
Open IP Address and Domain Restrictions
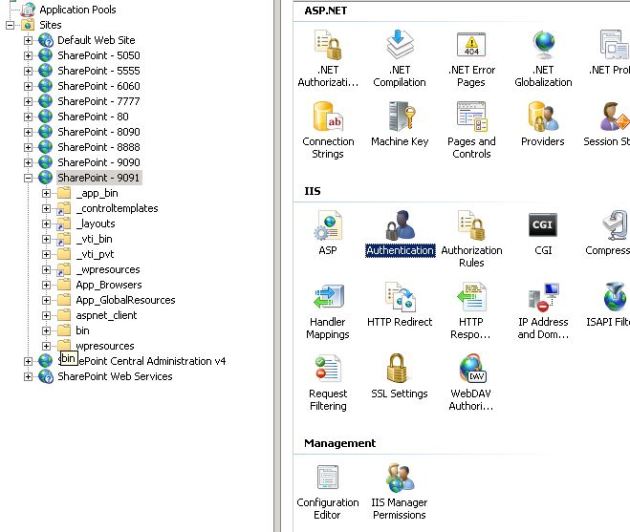coord(543,311)
